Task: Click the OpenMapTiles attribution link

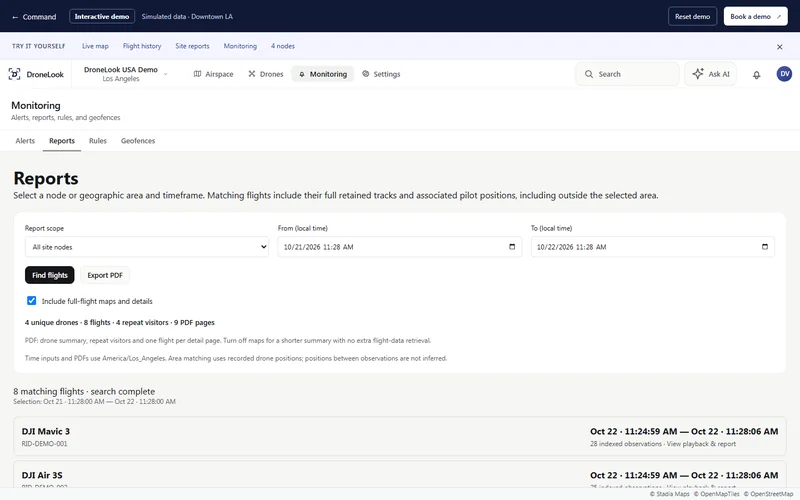Action: tap(716, 494)
